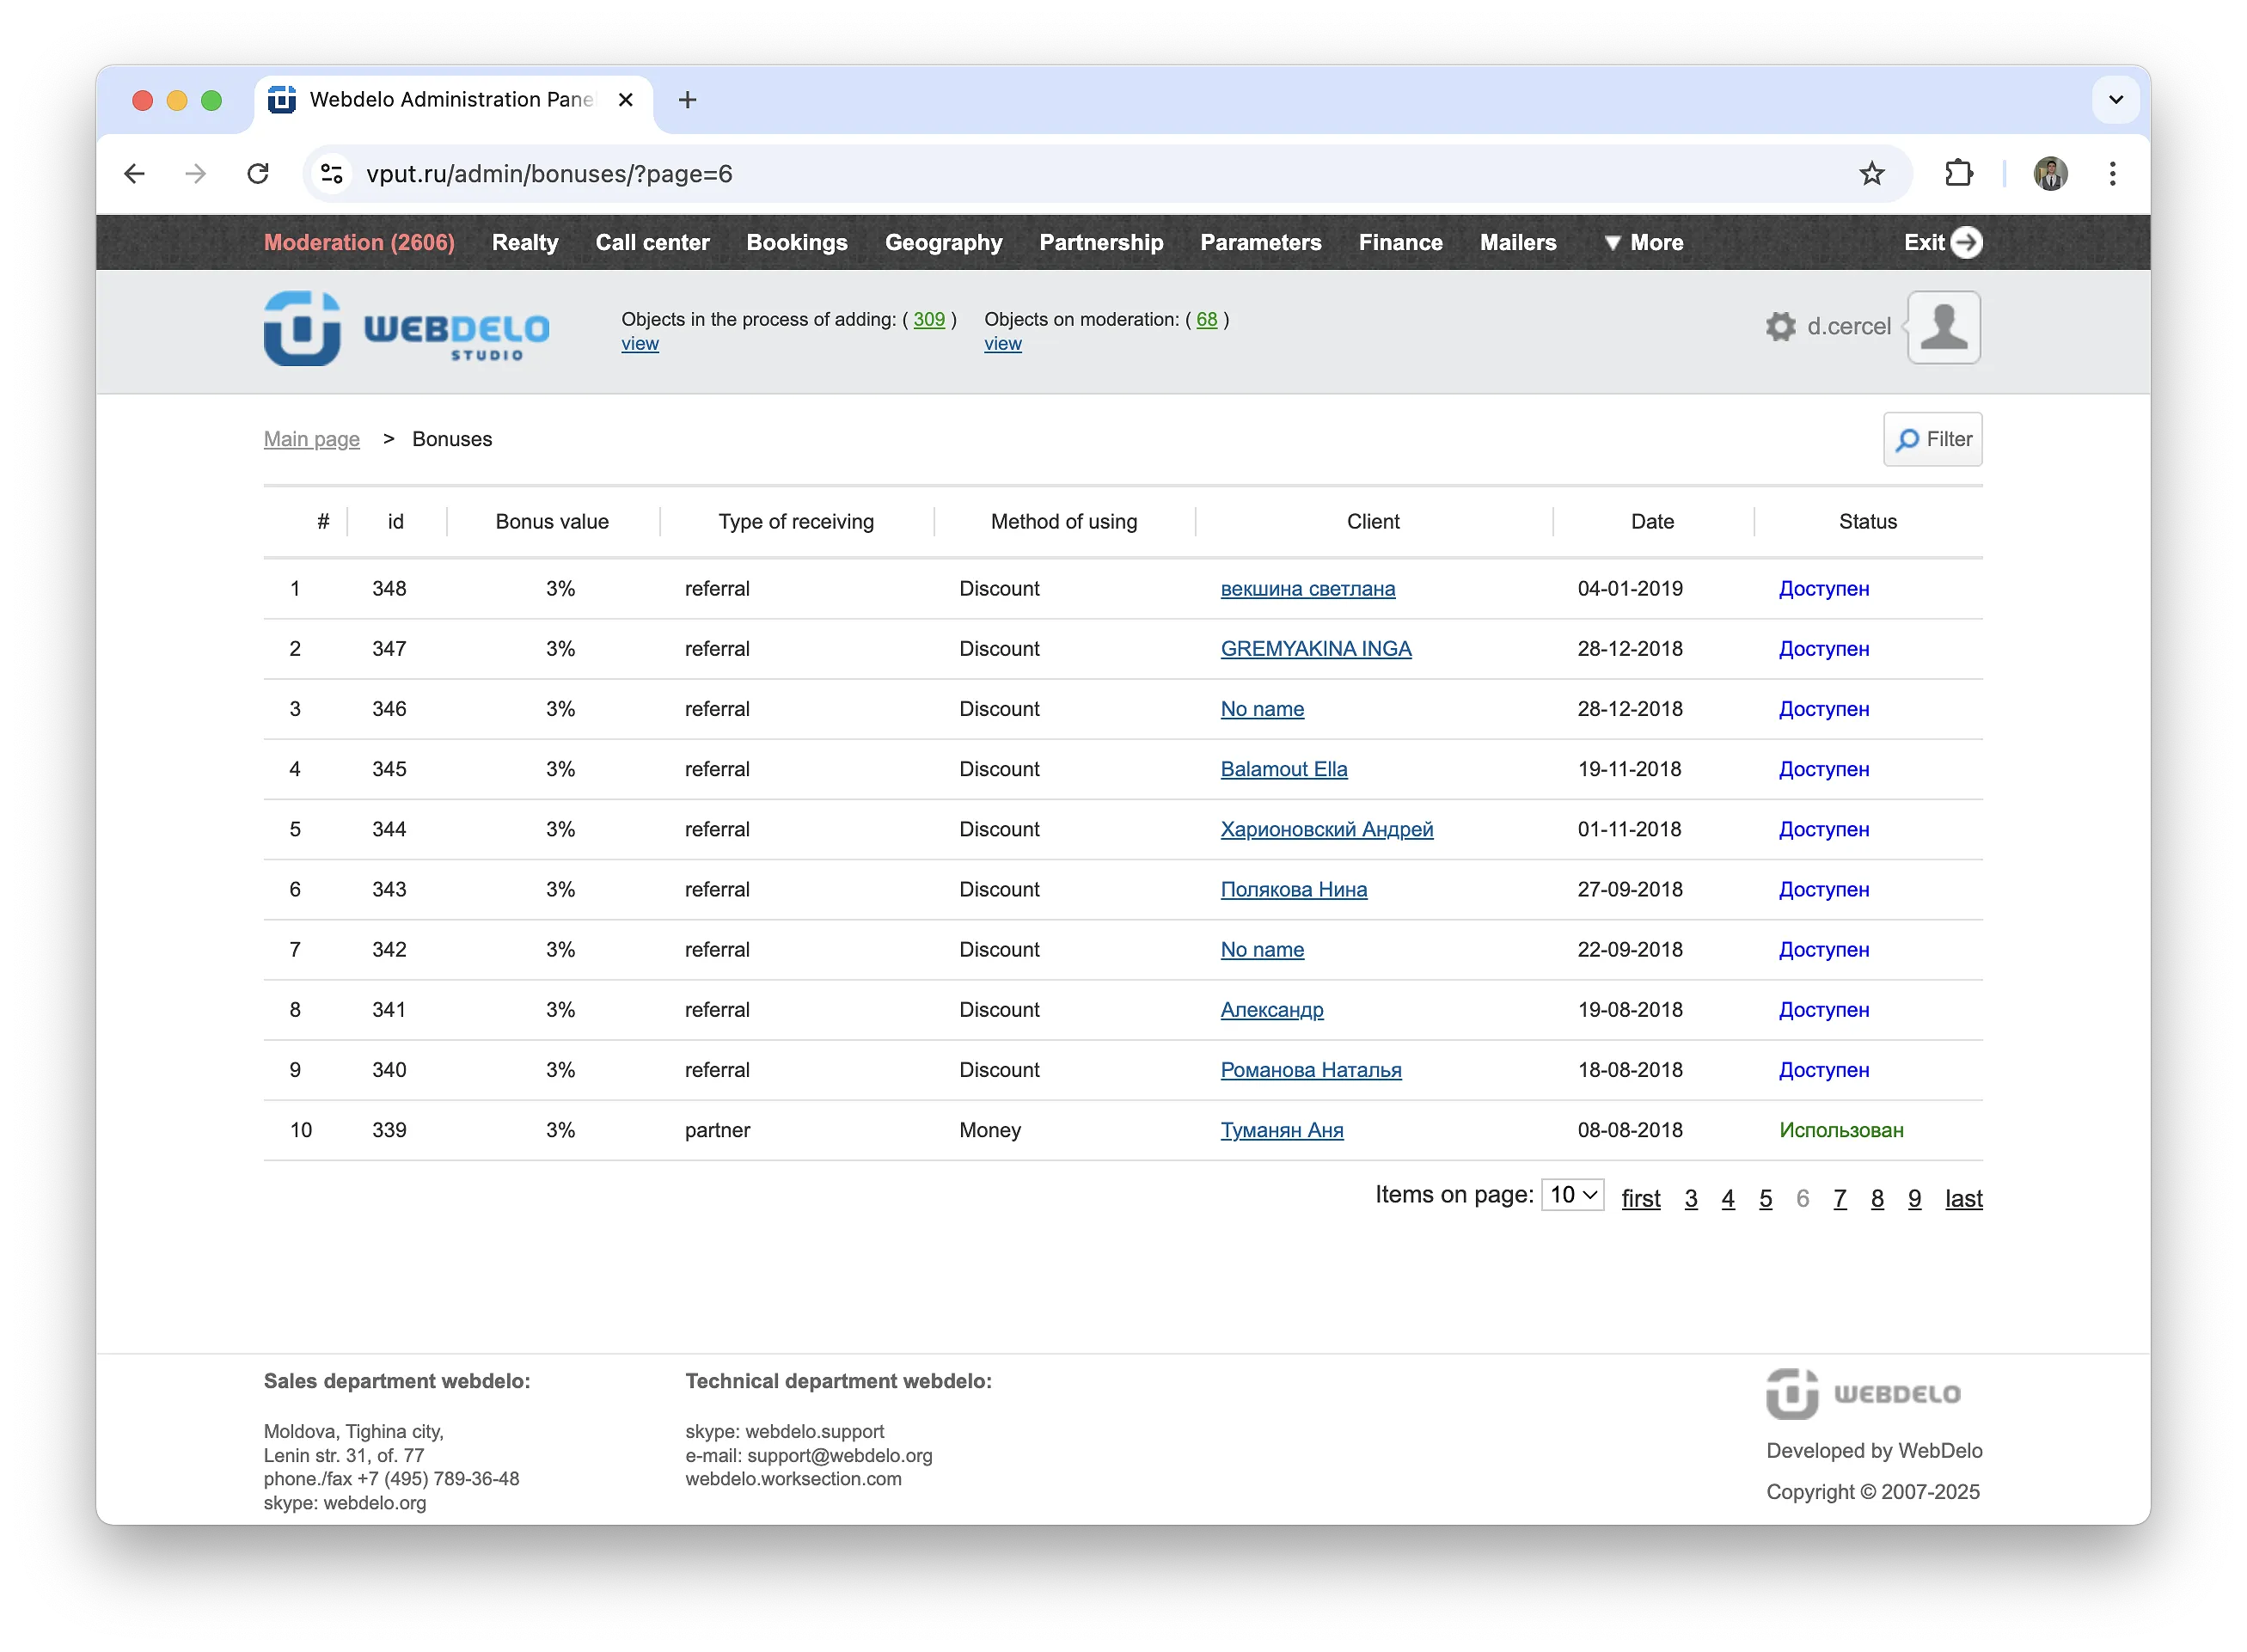The width and height of the screenshot is (2247, 1652).
Task: Open Chrome three-dot menu
Action: click(2112, 174)
